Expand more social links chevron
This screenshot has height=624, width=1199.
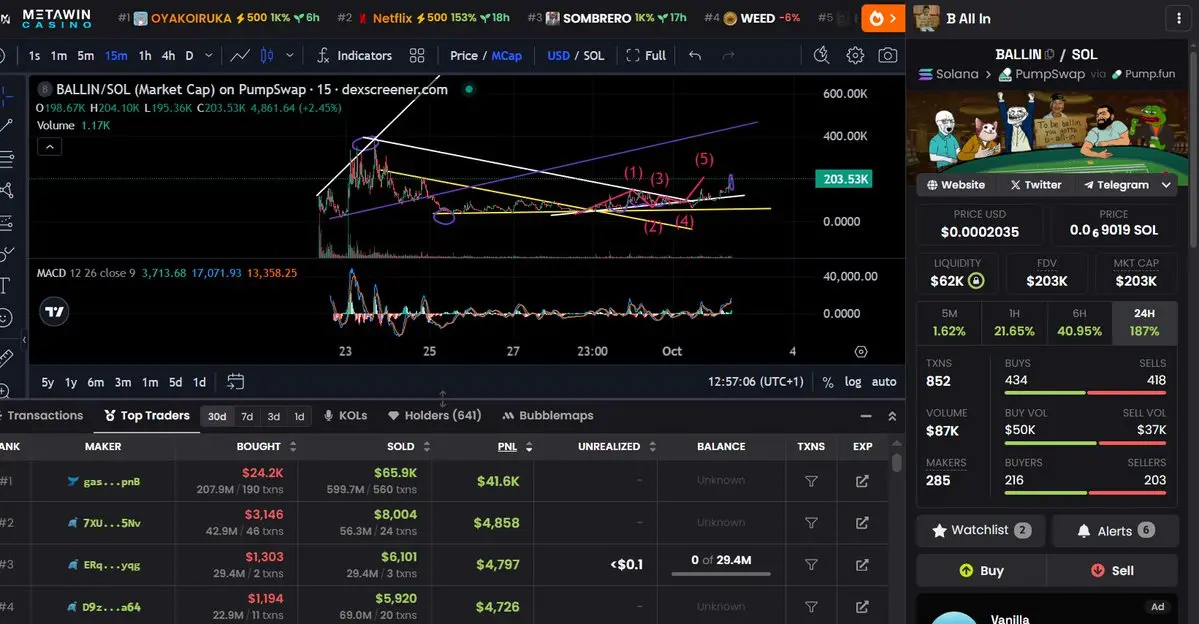pyautogui.click(x=1166, y=185)
